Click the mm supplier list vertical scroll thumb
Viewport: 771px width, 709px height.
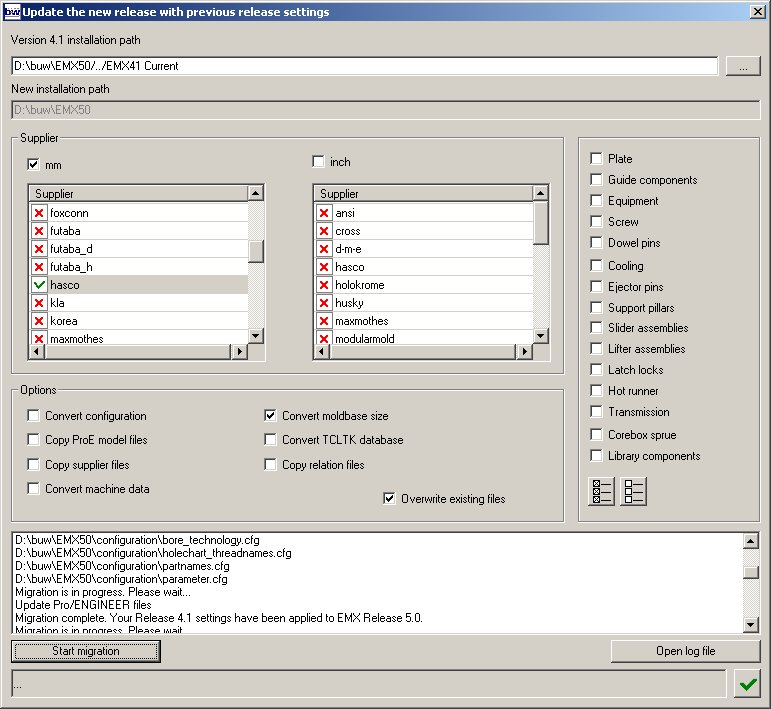coord(256,252)
